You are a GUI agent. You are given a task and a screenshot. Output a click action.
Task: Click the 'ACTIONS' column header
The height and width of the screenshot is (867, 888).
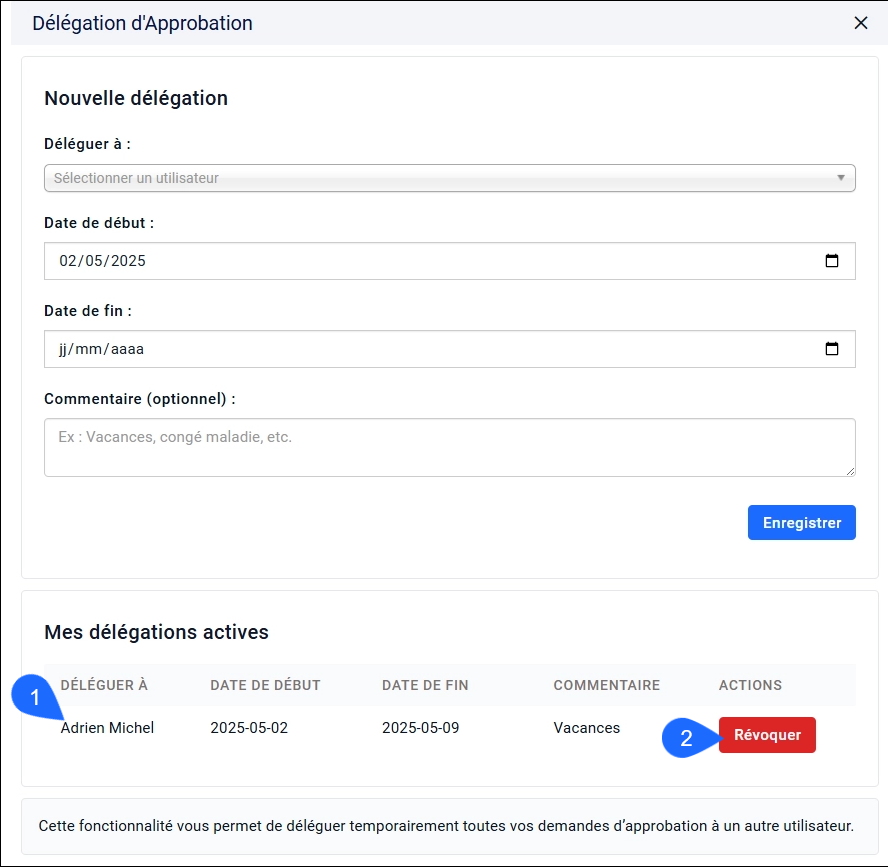tap(750, 685)
